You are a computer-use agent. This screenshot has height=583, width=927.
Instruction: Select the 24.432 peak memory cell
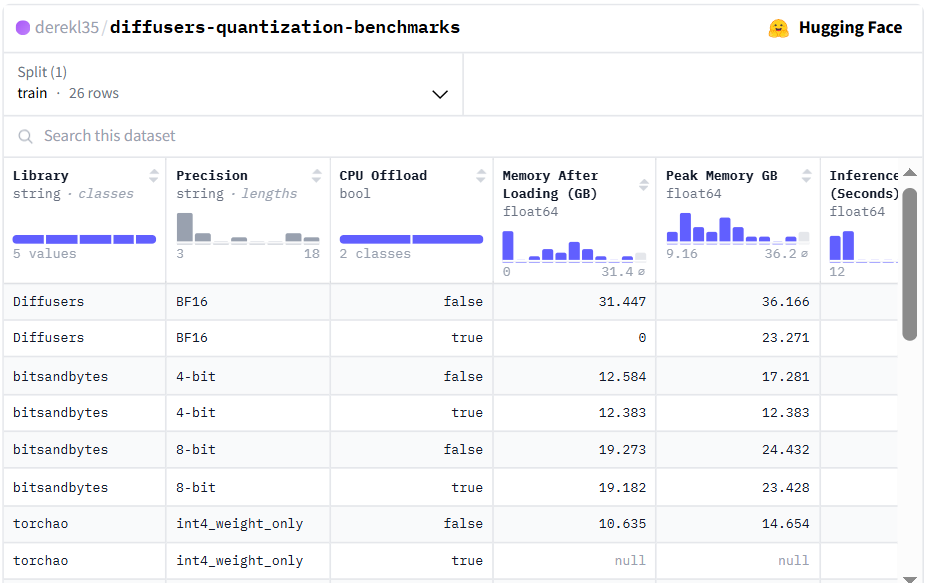(738, 450)
